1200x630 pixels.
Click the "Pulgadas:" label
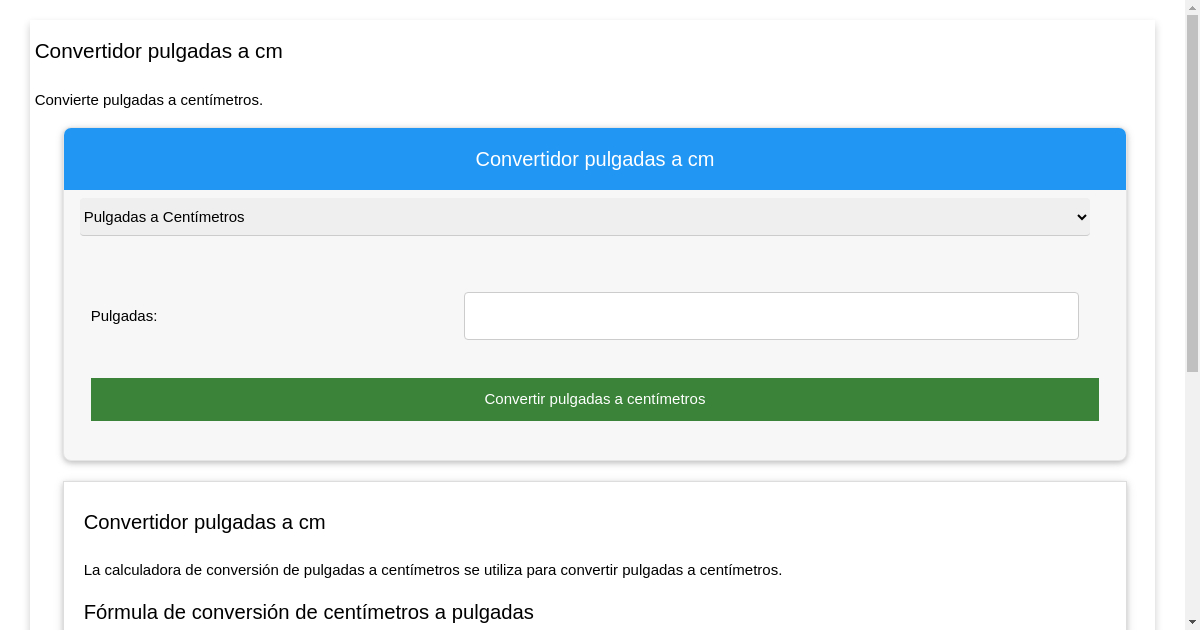point(123,316)
